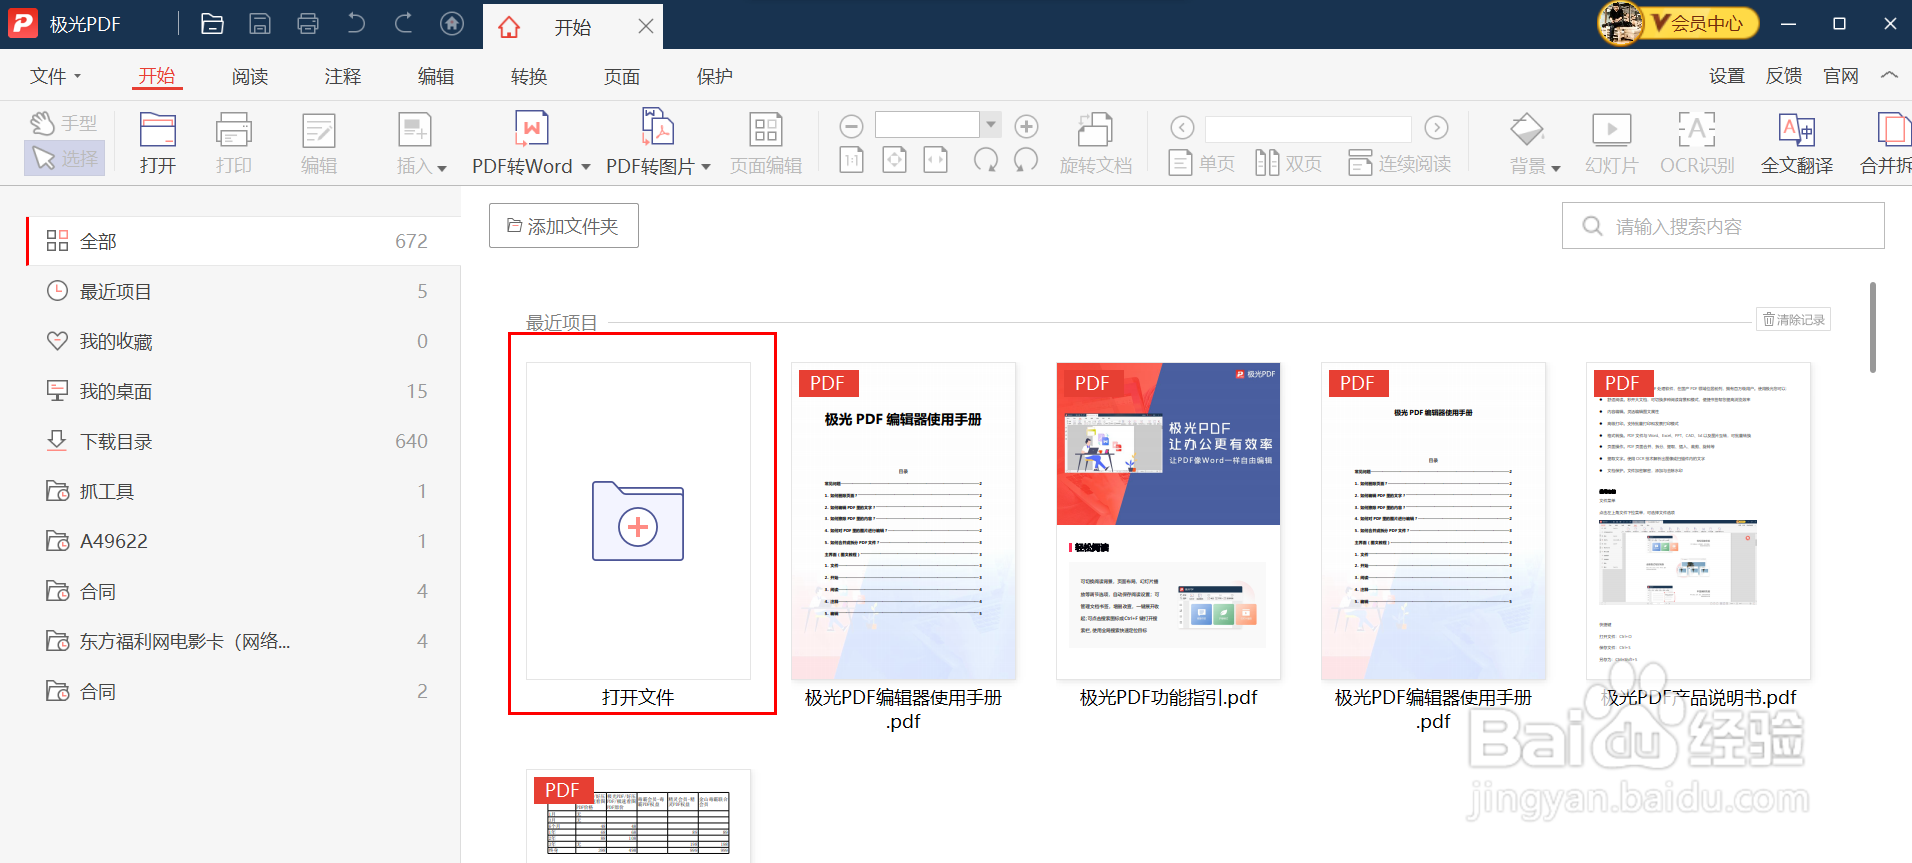Click the 编辑 edit toolbar button
This screenshot has height=863, width=1912.
pos(319,144)
